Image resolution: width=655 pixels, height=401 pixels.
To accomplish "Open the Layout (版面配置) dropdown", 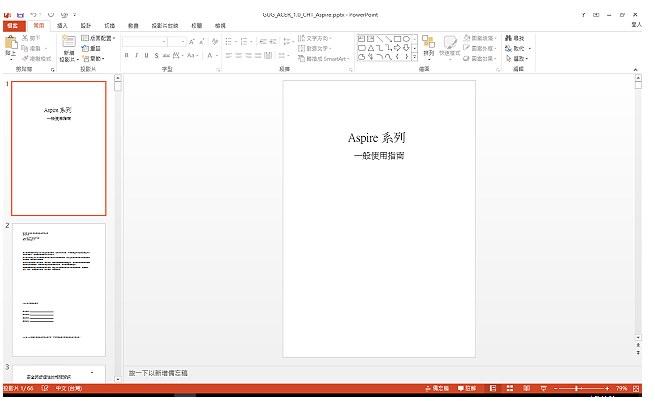I will coord(99,38).
